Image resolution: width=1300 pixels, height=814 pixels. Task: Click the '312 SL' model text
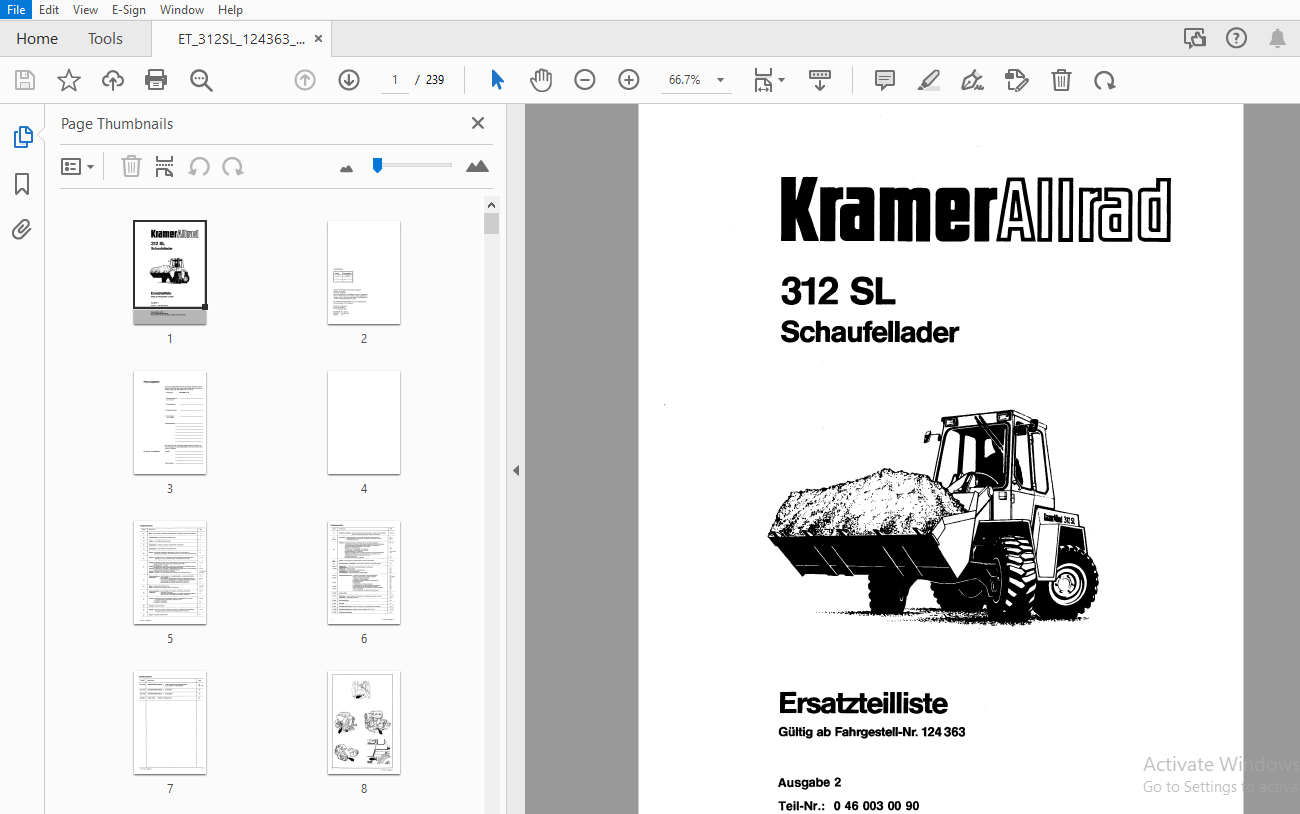pyautogui.click(x=838, y=291)
